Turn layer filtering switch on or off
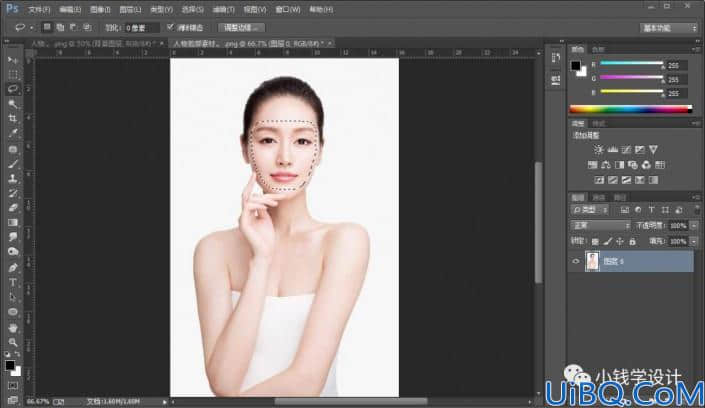Image resolution: width=705 pixels, height=408 pixels. 696,210
